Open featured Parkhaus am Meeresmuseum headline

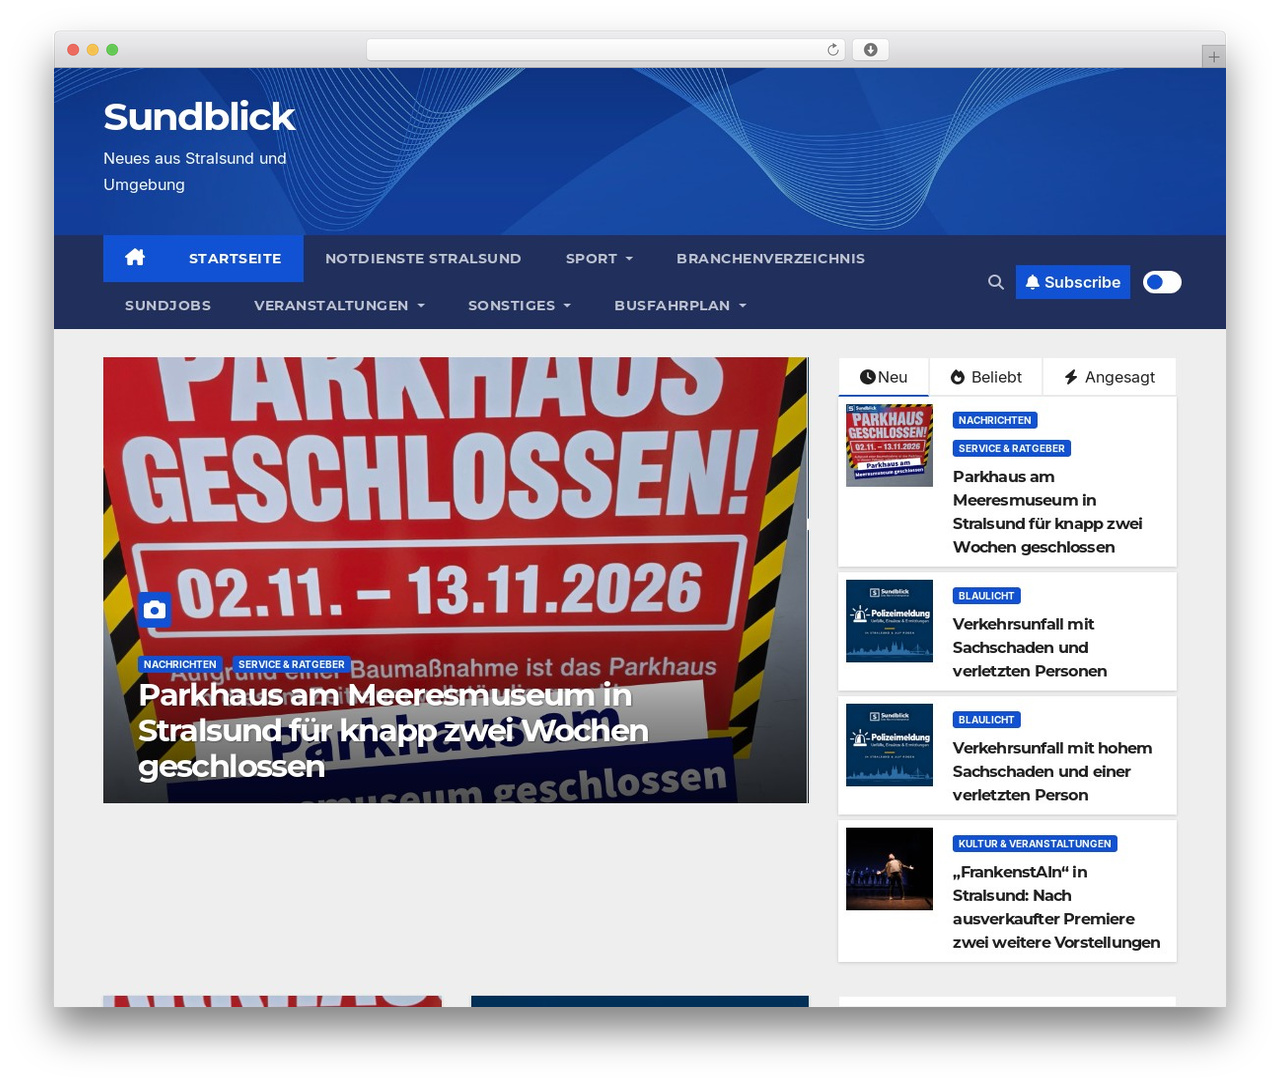(393, 730)
